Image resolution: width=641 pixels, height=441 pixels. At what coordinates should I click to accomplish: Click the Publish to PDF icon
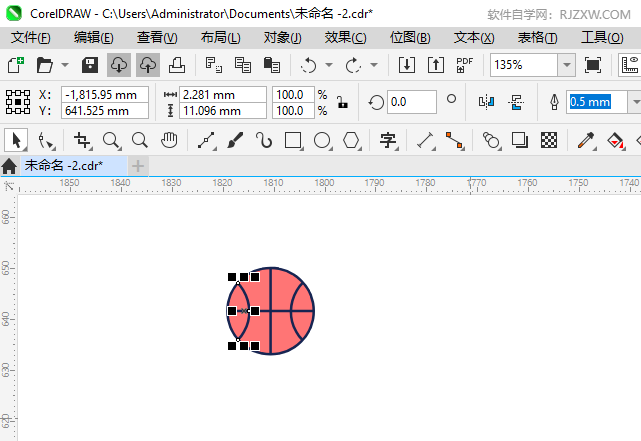464,65
